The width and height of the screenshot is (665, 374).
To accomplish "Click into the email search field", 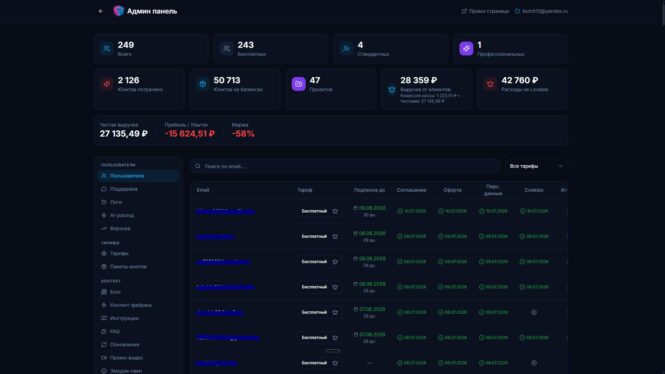I will (x=345, y=166).
